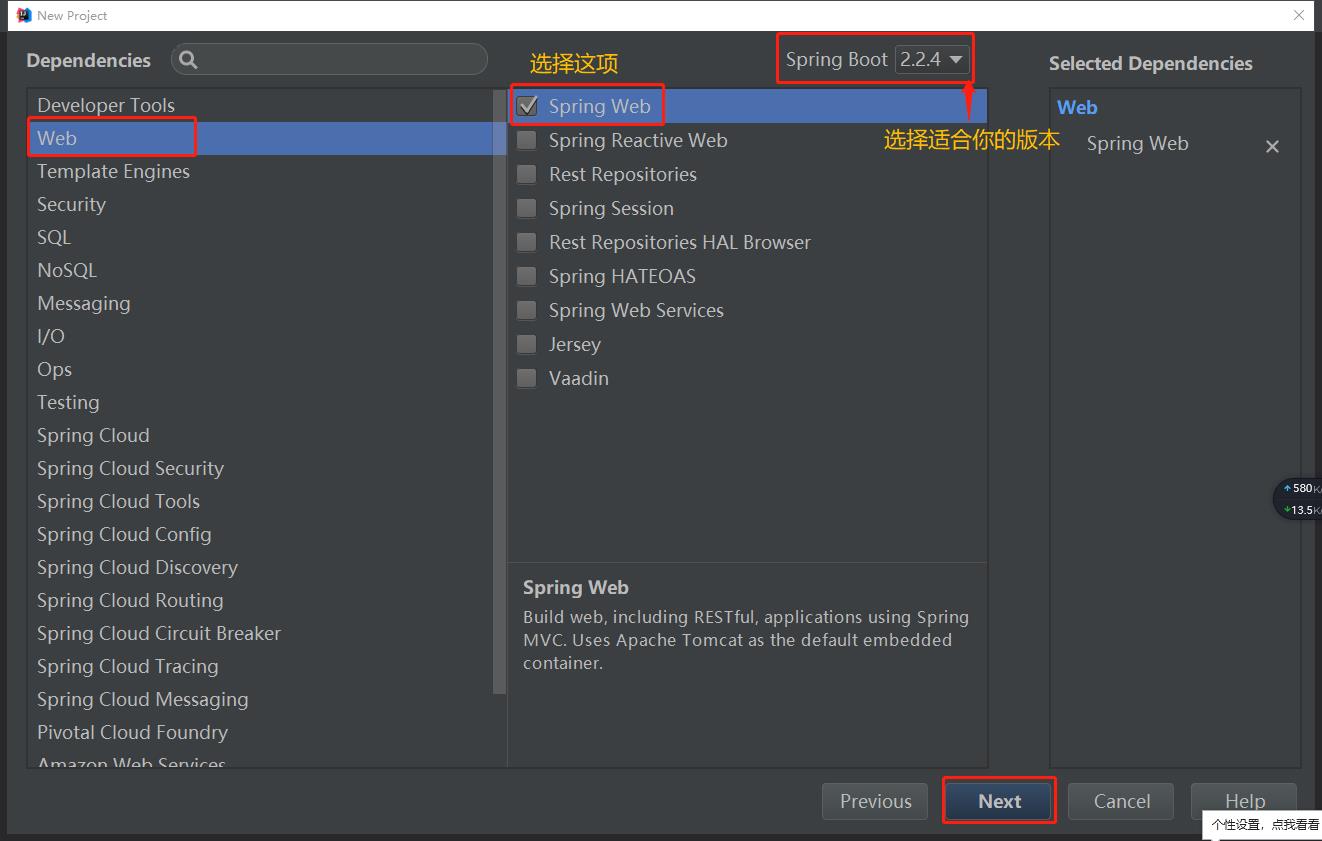Remove Spring Web from Selected Dependencies
Image resolution: width=1322 pixels, height=841 pixels.
[1272, 146]
